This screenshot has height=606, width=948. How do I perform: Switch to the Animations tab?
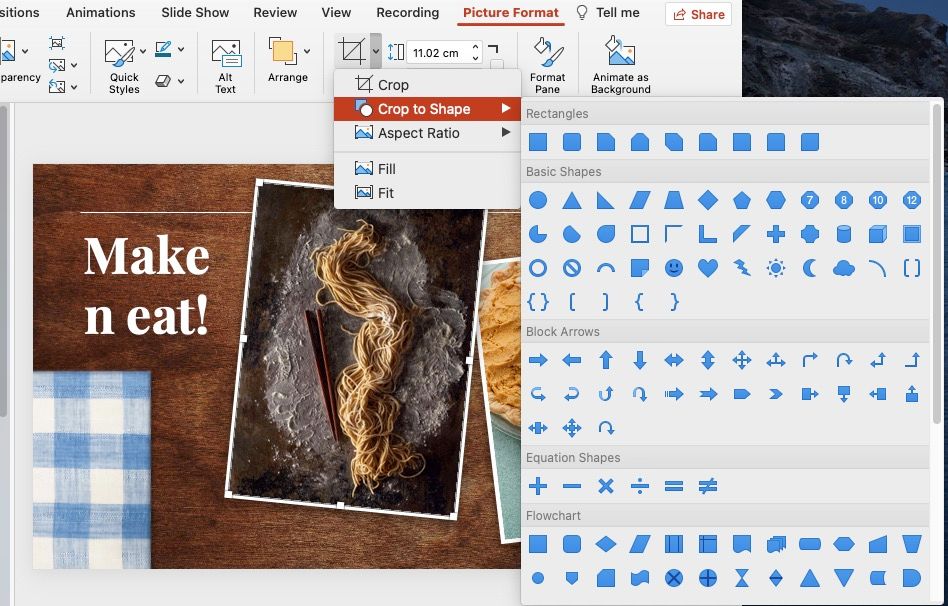click(x=100, y=13)
